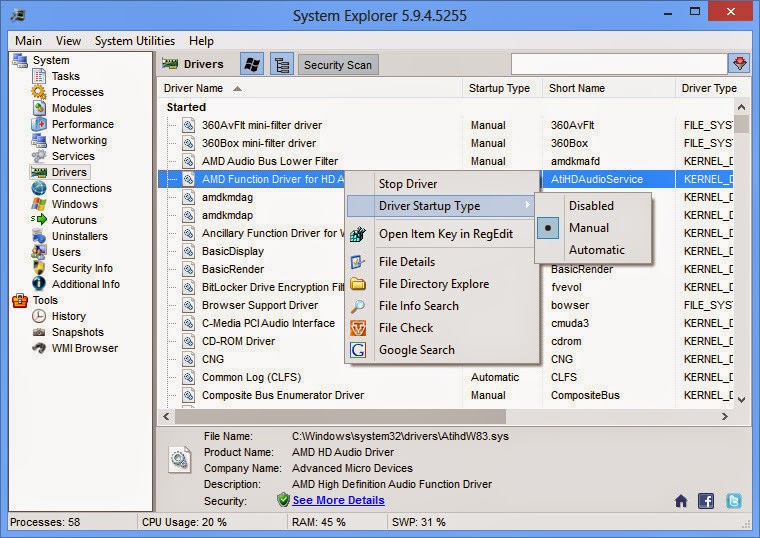Open the Uninstallers section
Screen dimensions: 760x538
click(x=80, y=236)
